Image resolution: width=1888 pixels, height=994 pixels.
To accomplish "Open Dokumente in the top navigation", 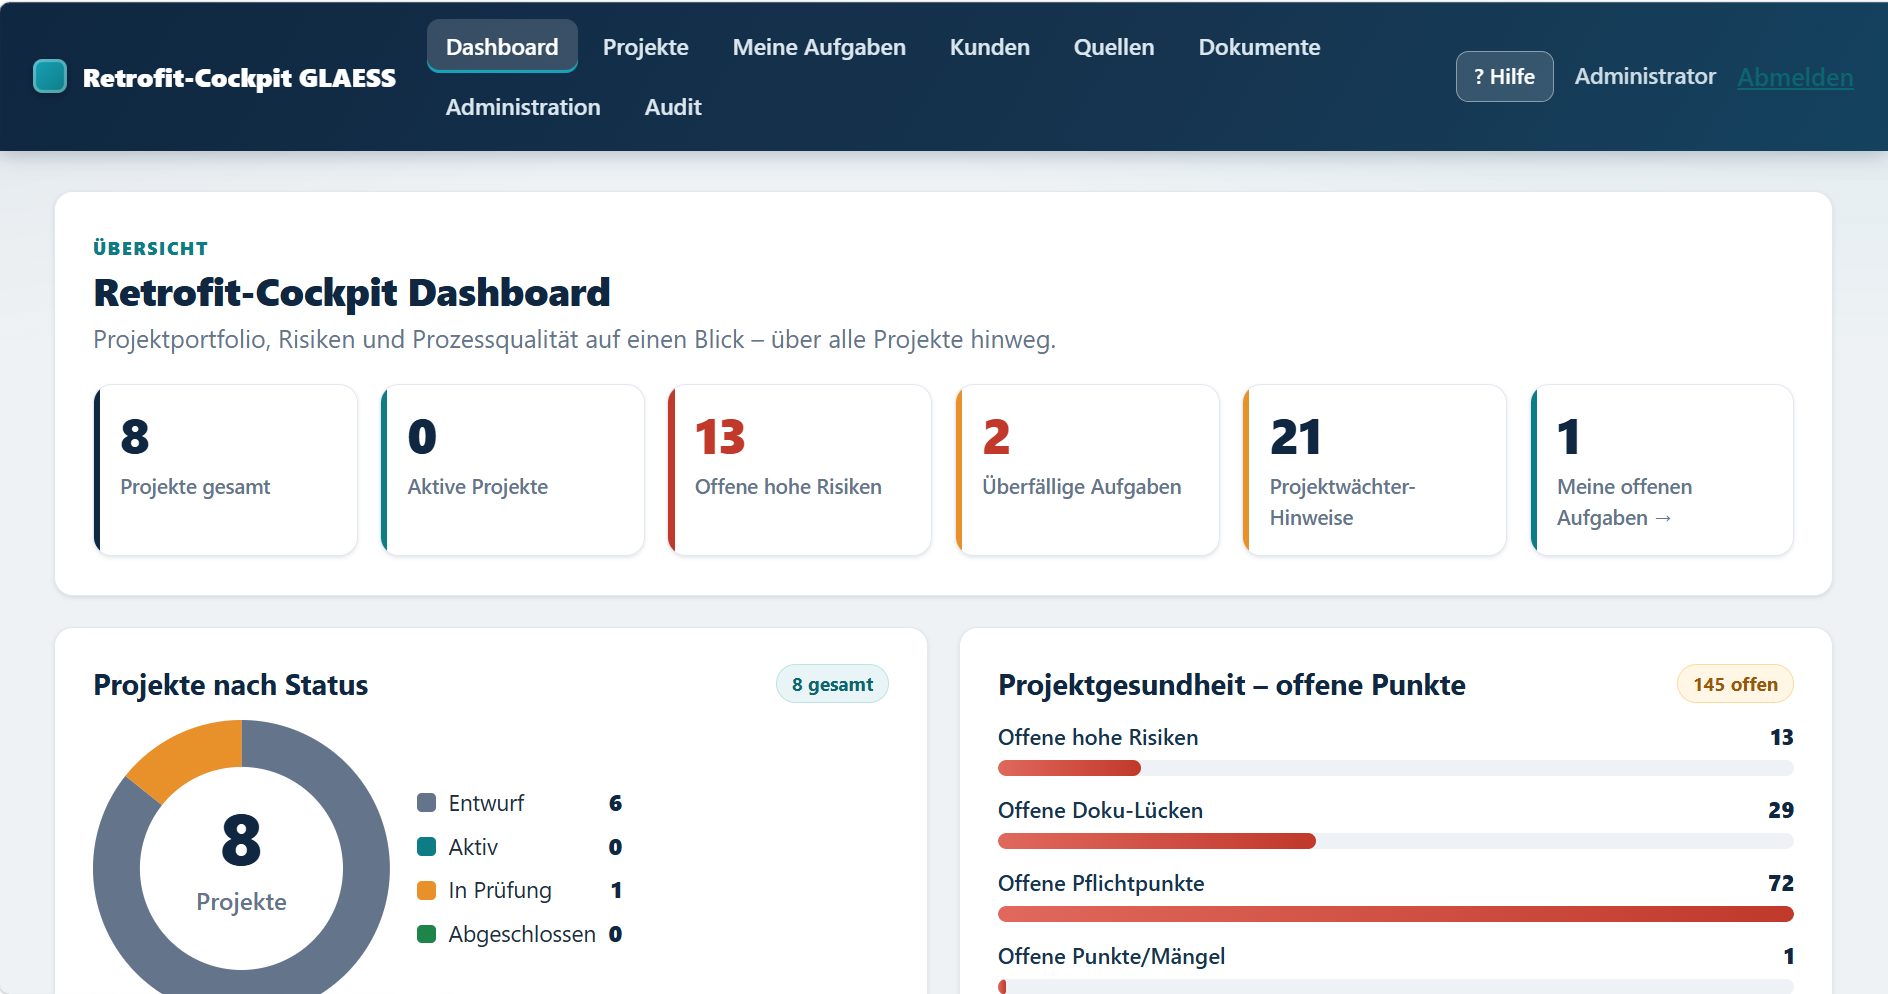I will pos(1259,47).
